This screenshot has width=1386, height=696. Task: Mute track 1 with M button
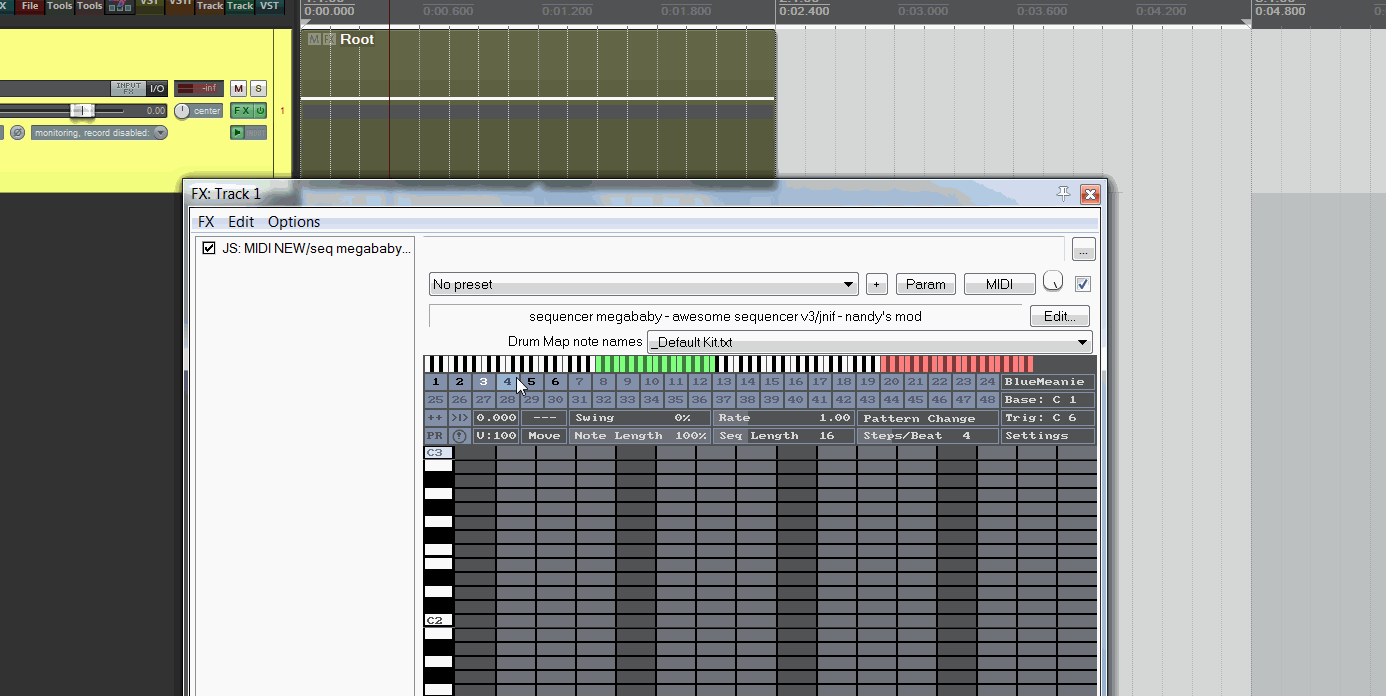coord(238,89)
